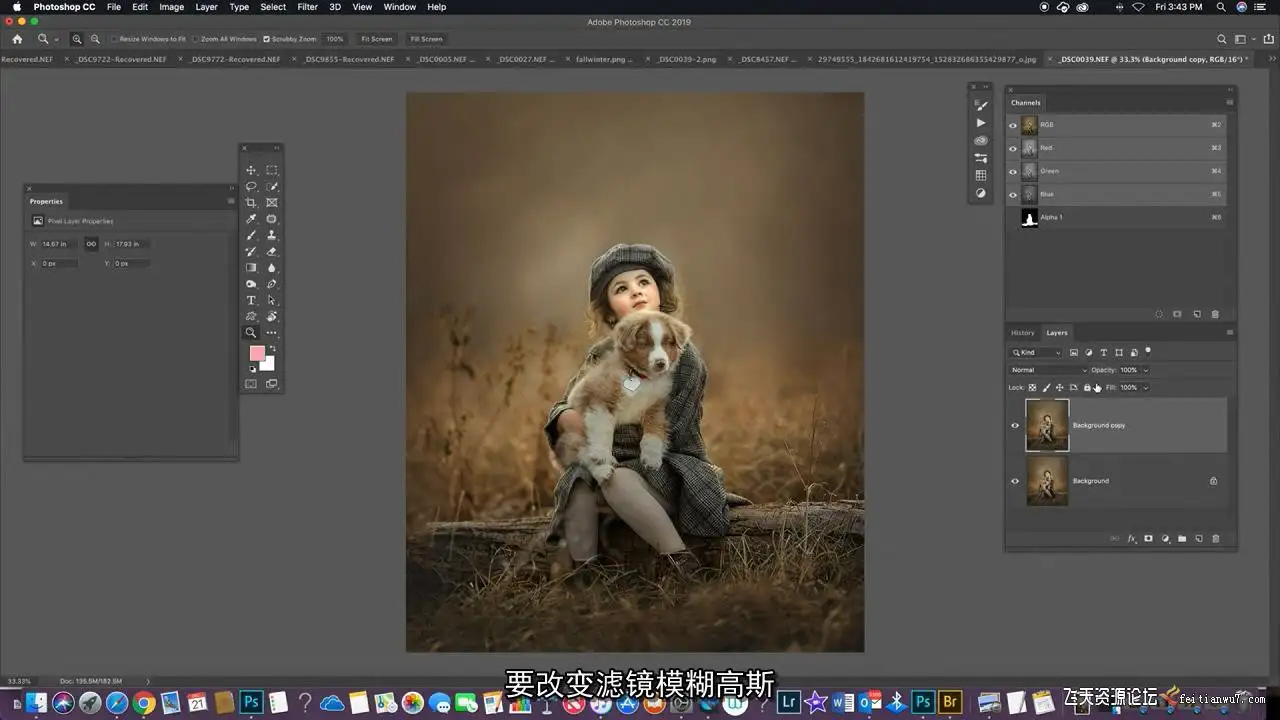Select the Gradient tool
The width and height of the screenshot is (1280, 720).
pyautogui.click(x=251, y=268)
